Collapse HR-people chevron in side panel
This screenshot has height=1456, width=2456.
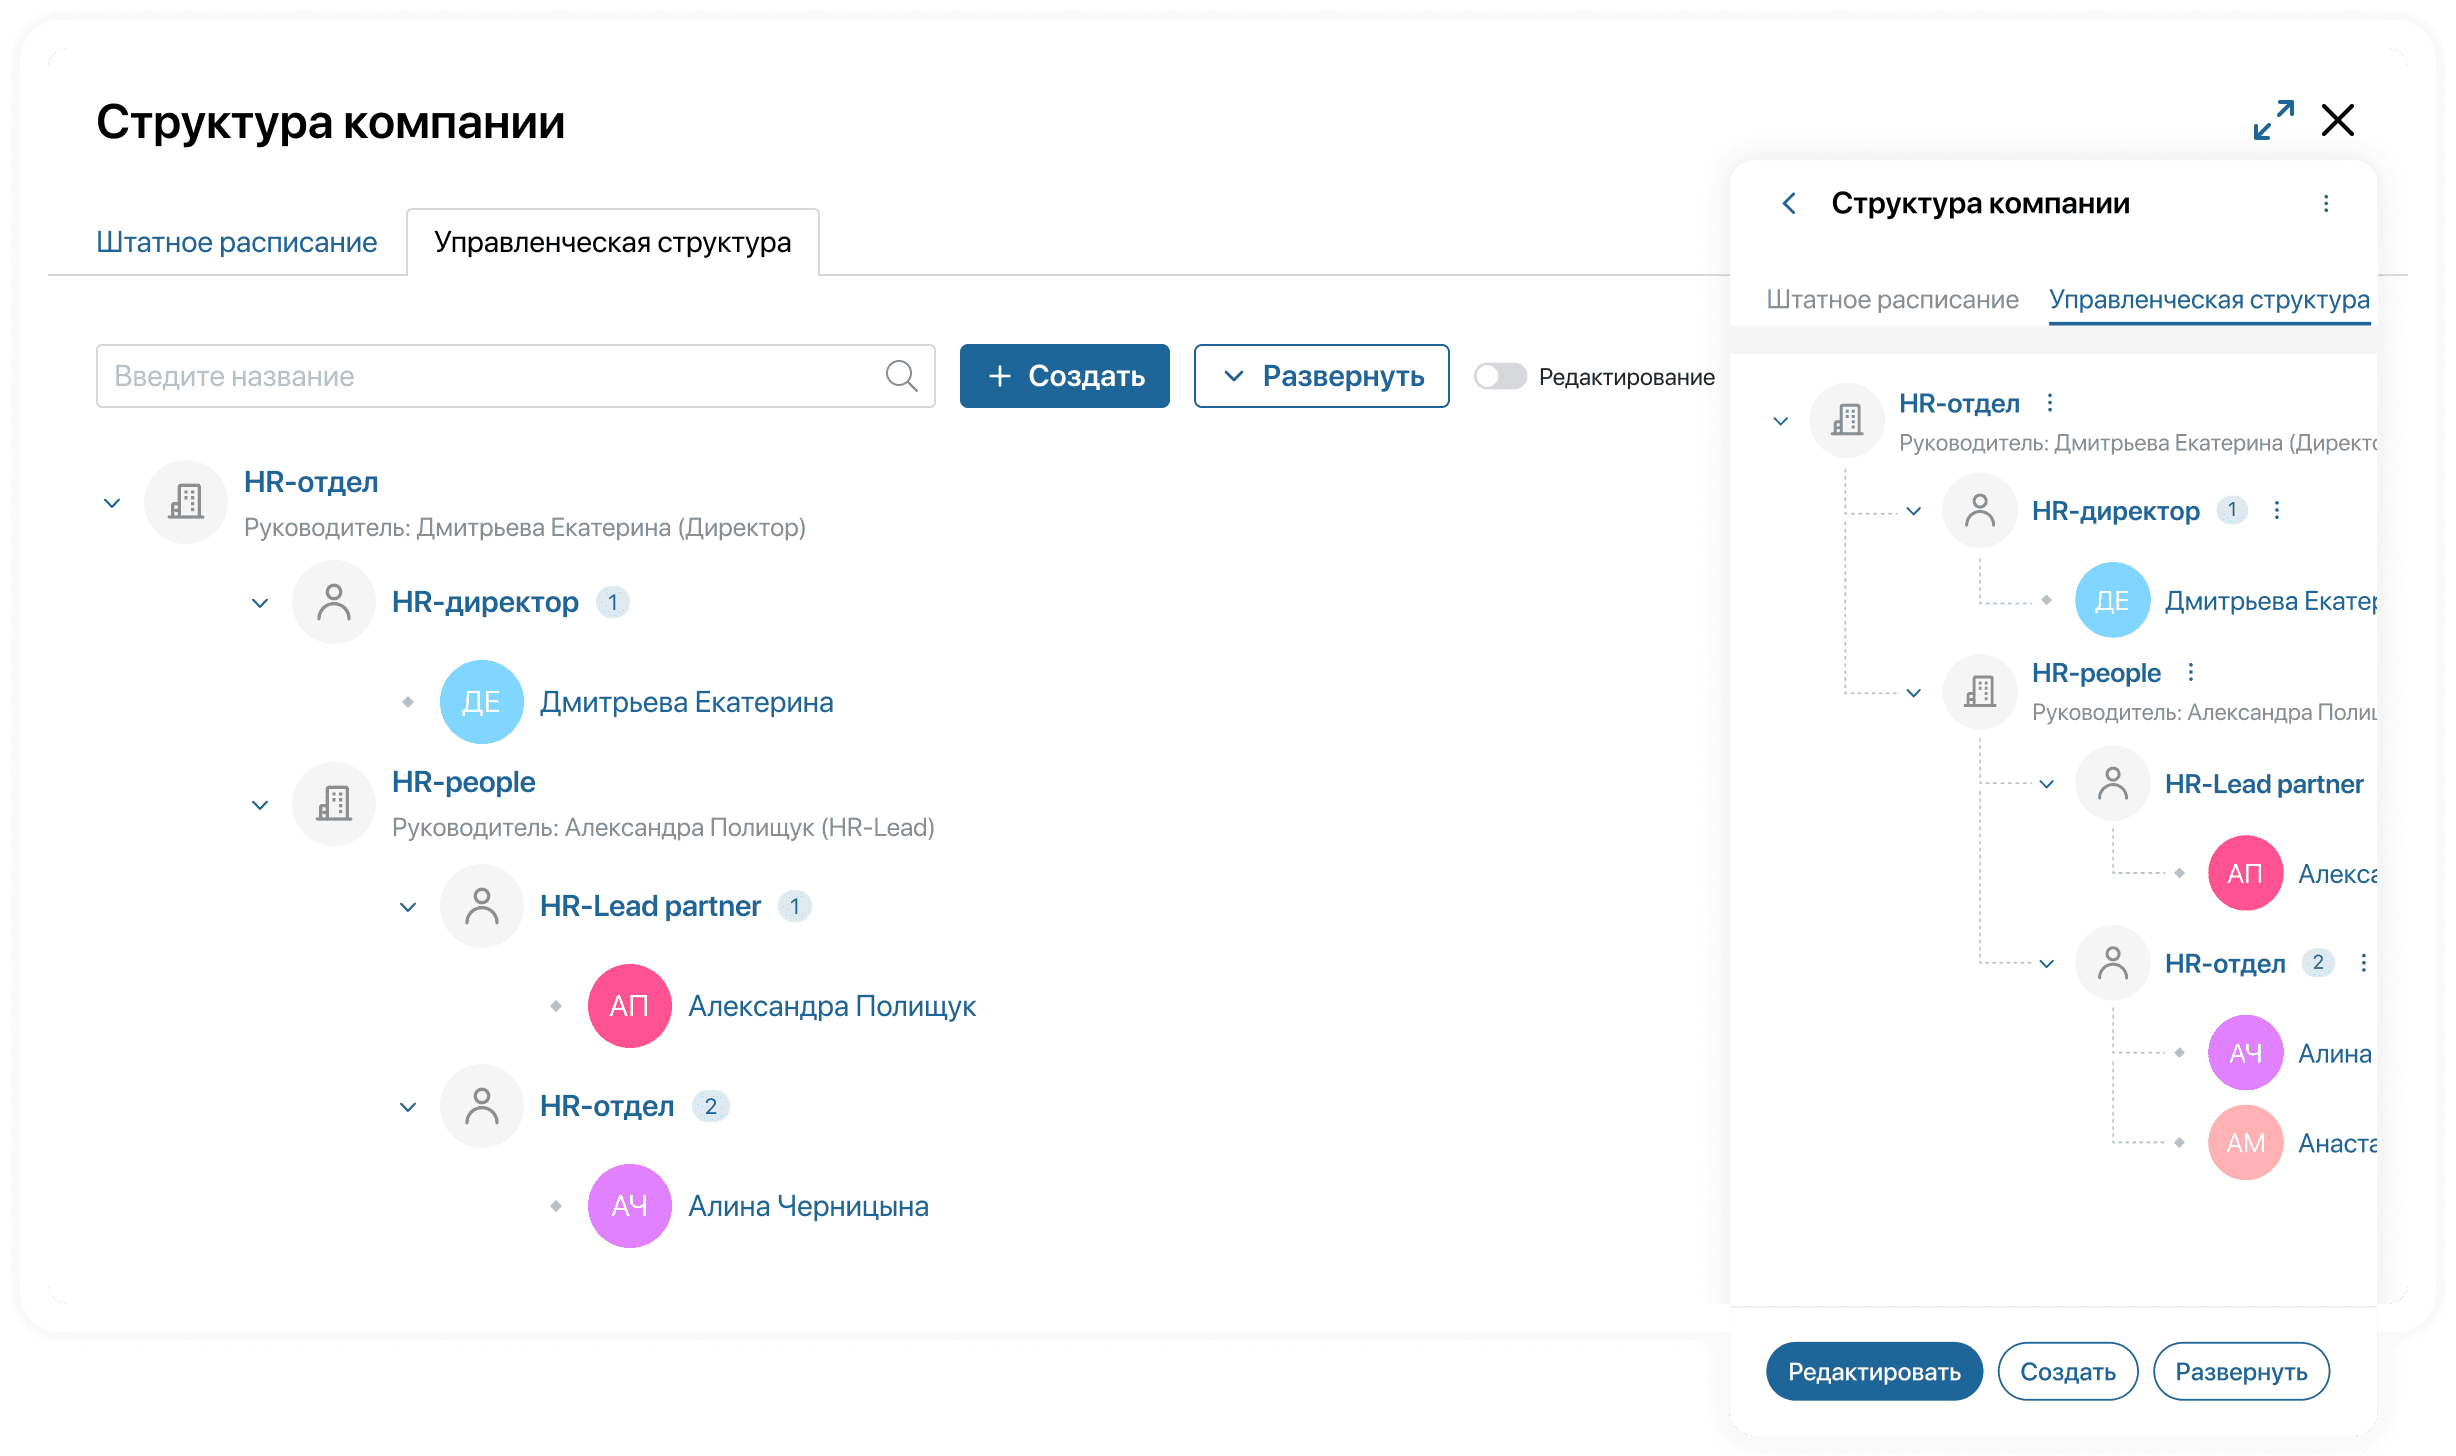pos(1913,693)
